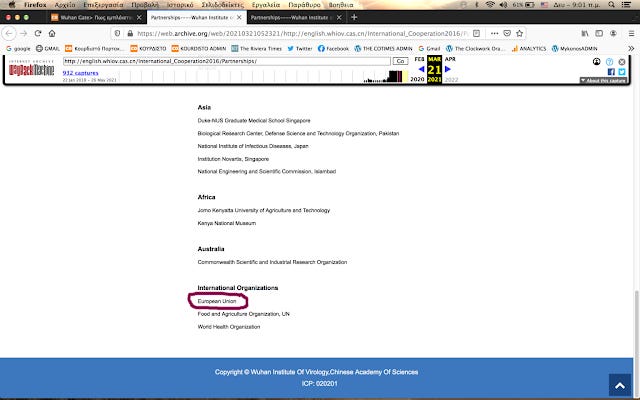Screen dimensions: 640x400
Task: Open the volume control in menu bar
Action: (503, 4)
